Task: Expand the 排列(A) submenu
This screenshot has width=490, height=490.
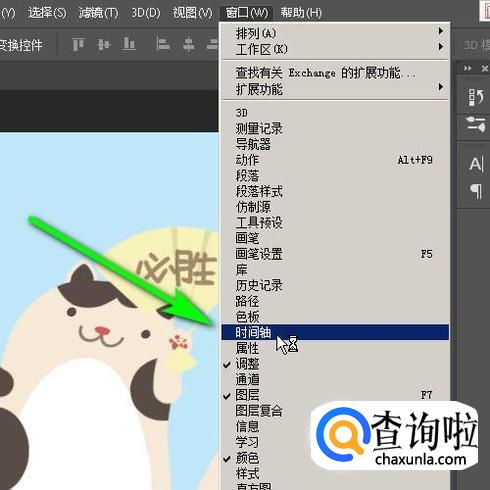Action: (335, 33)
